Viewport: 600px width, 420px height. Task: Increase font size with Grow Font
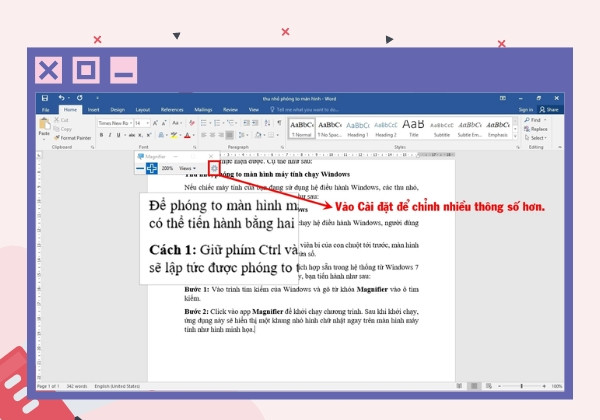(155, 123)
